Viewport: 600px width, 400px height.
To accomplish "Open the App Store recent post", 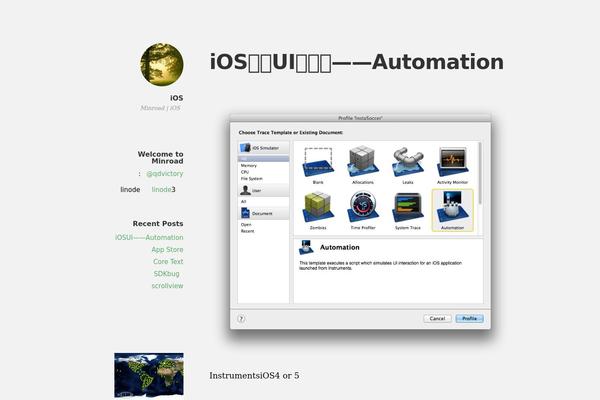I will 167,250.
